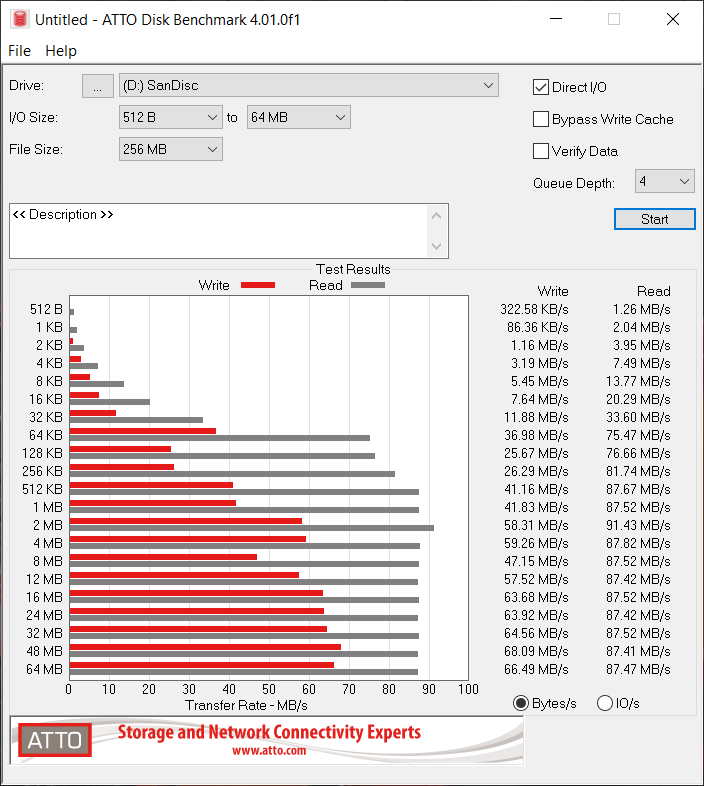Click the 47.15 MB/s write value
Viewport: 704px width, 786px height.
[536, 561]
